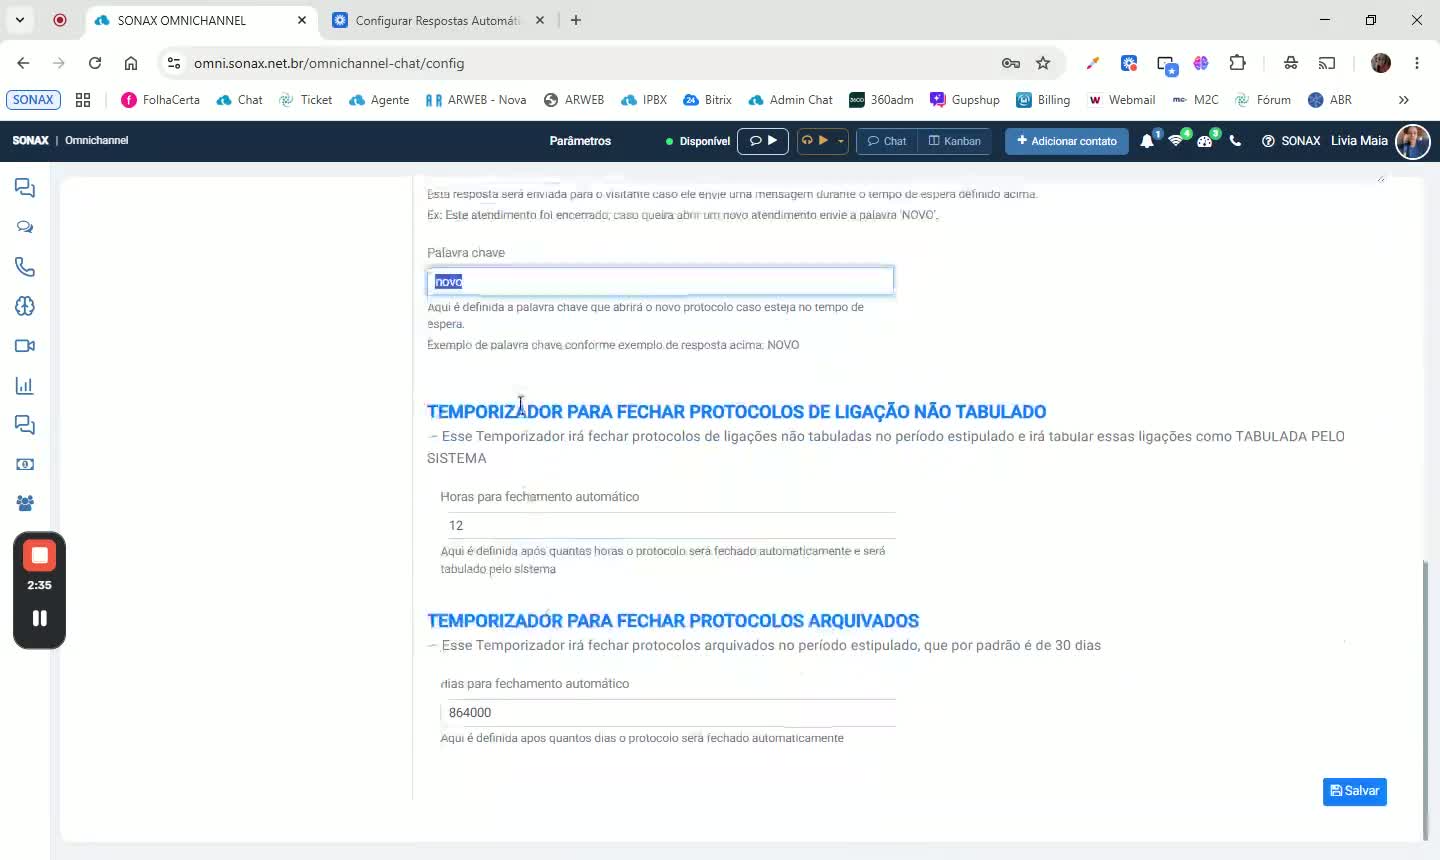1440x860 pixels.
Task: Open the brain icon in left sidebar
Action: [25, 306]
